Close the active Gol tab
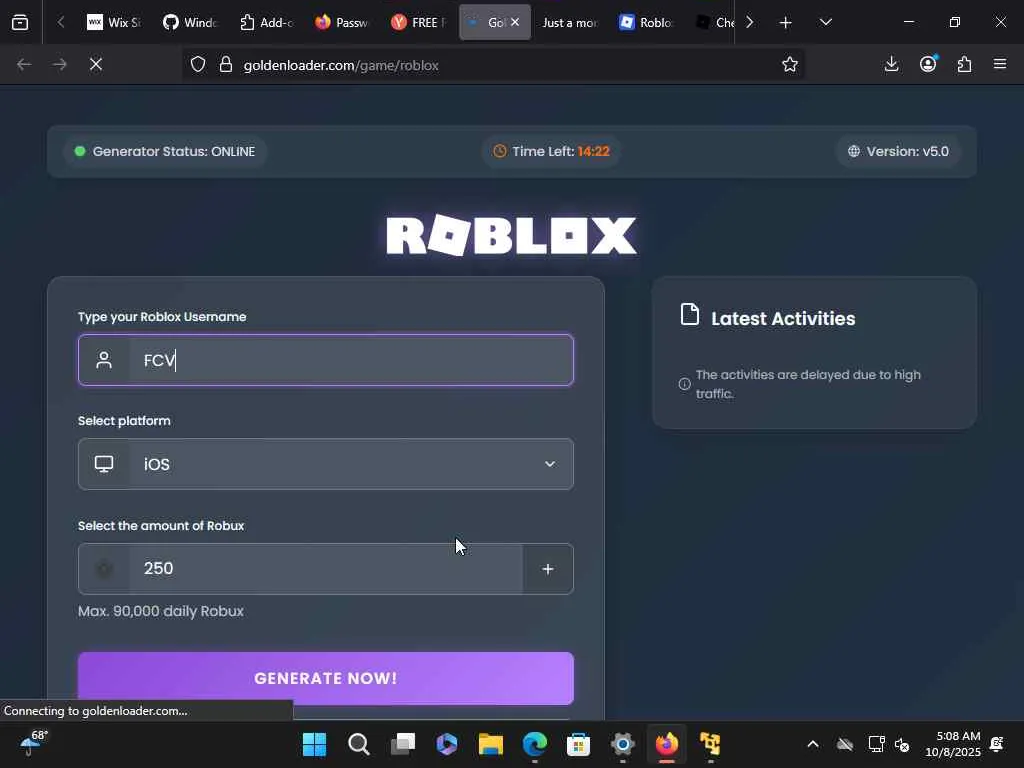This screenshot has width=1024, height=768. point(515,22)
